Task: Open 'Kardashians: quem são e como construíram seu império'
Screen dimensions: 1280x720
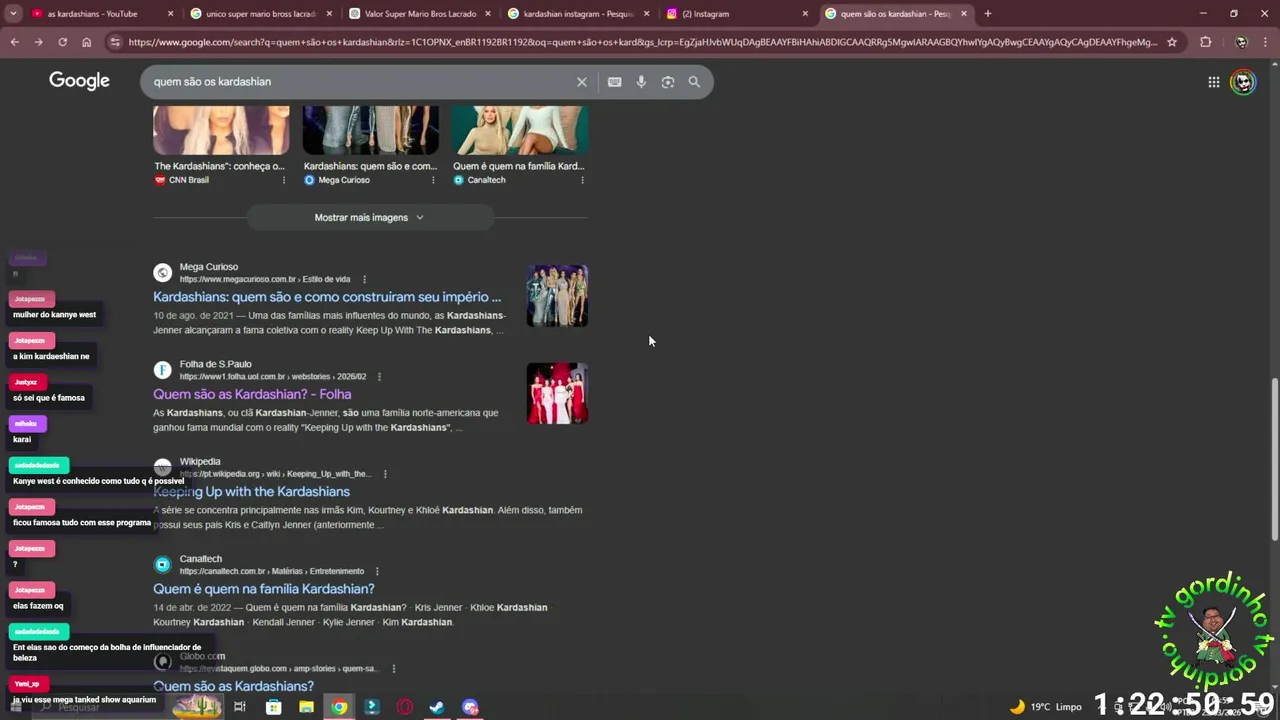Action: 327,297
